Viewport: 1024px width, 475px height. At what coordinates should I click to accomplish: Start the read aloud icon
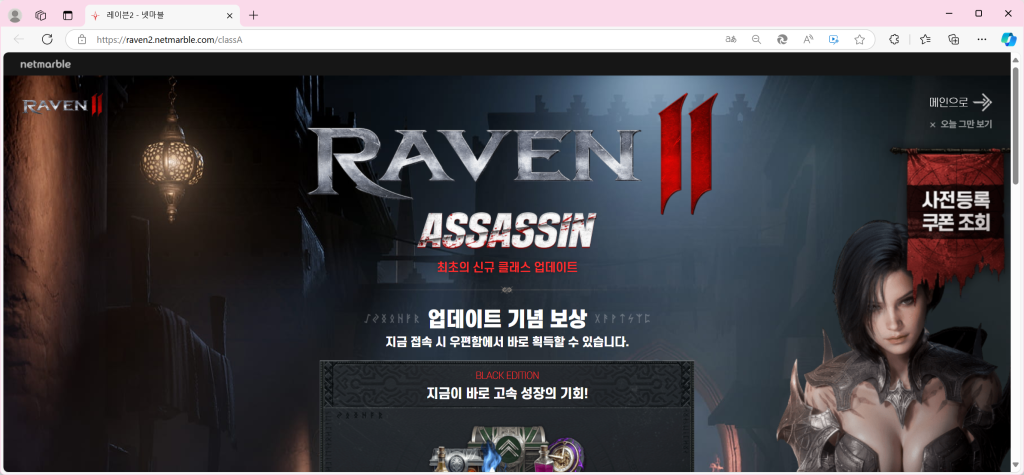pyautogui.click(x=808, y=39)
